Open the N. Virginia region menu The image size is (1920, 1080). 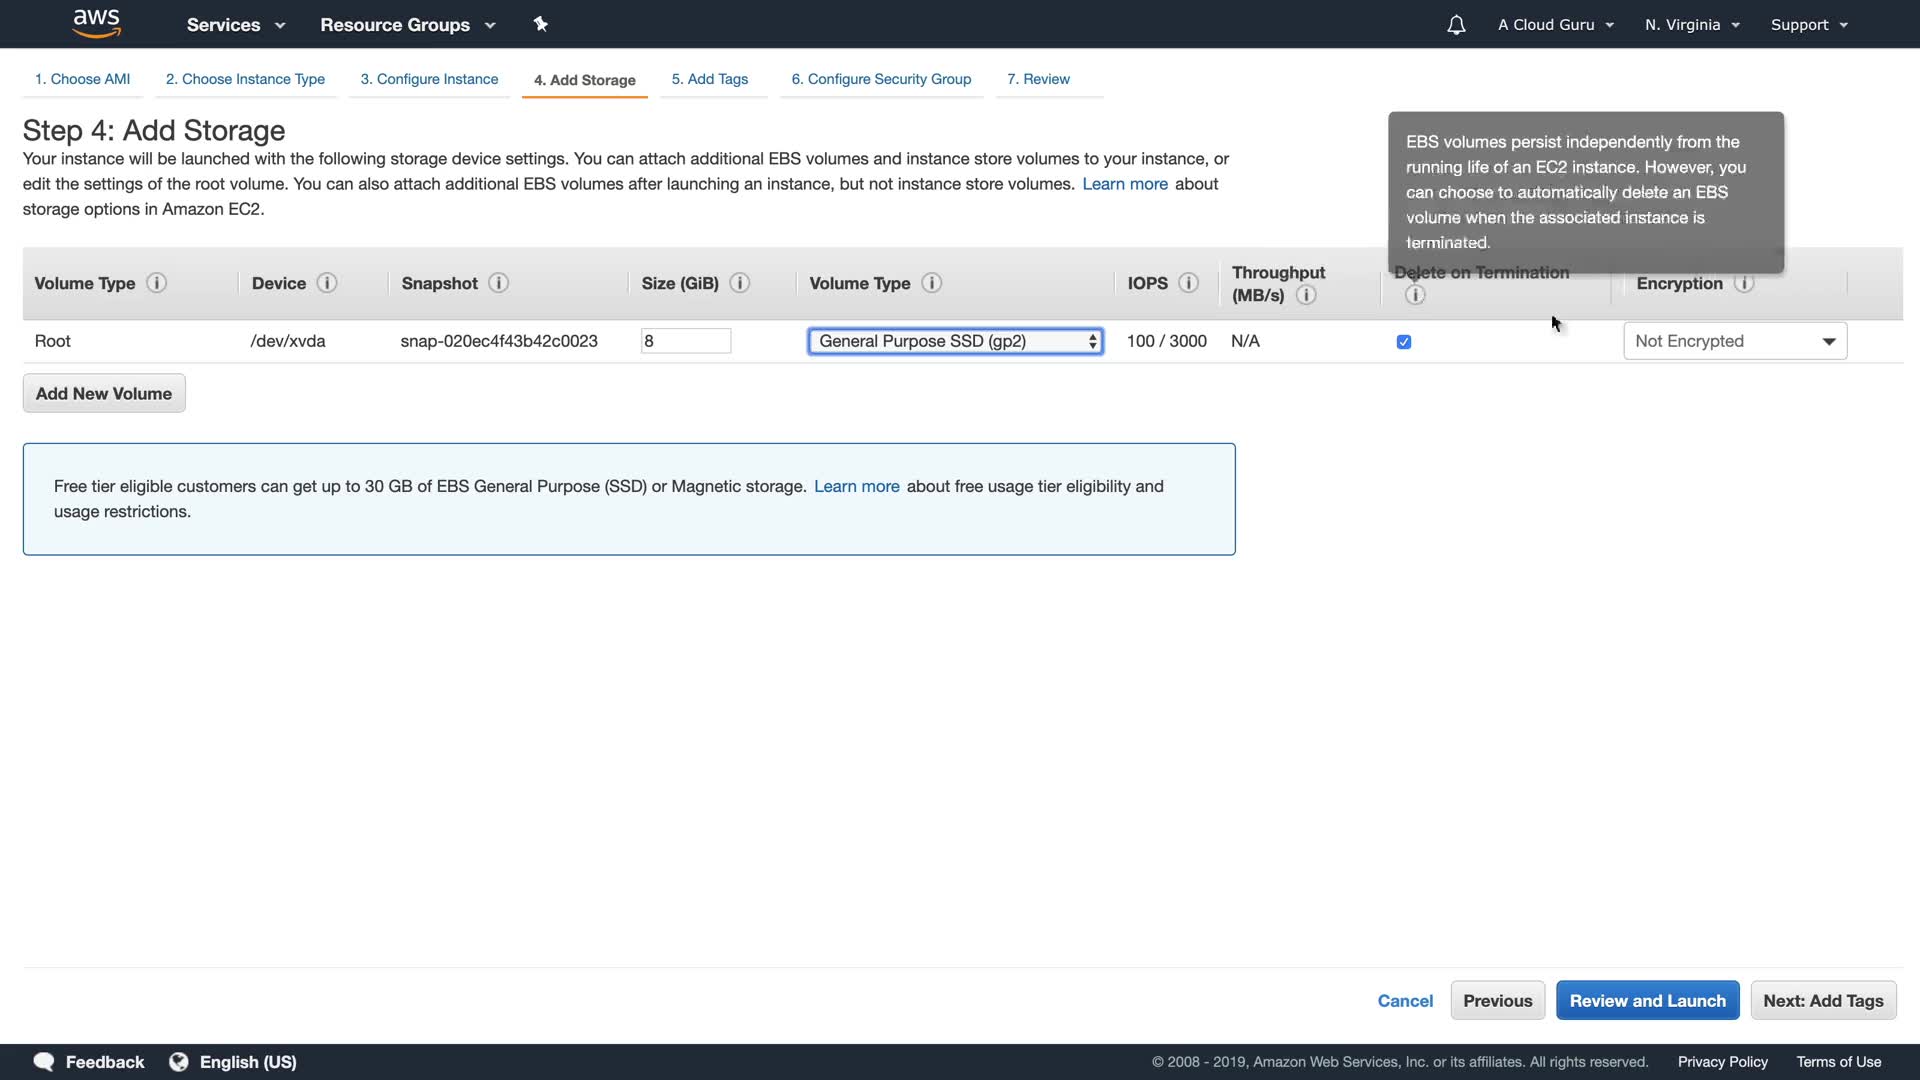[x=1692, y=25]
